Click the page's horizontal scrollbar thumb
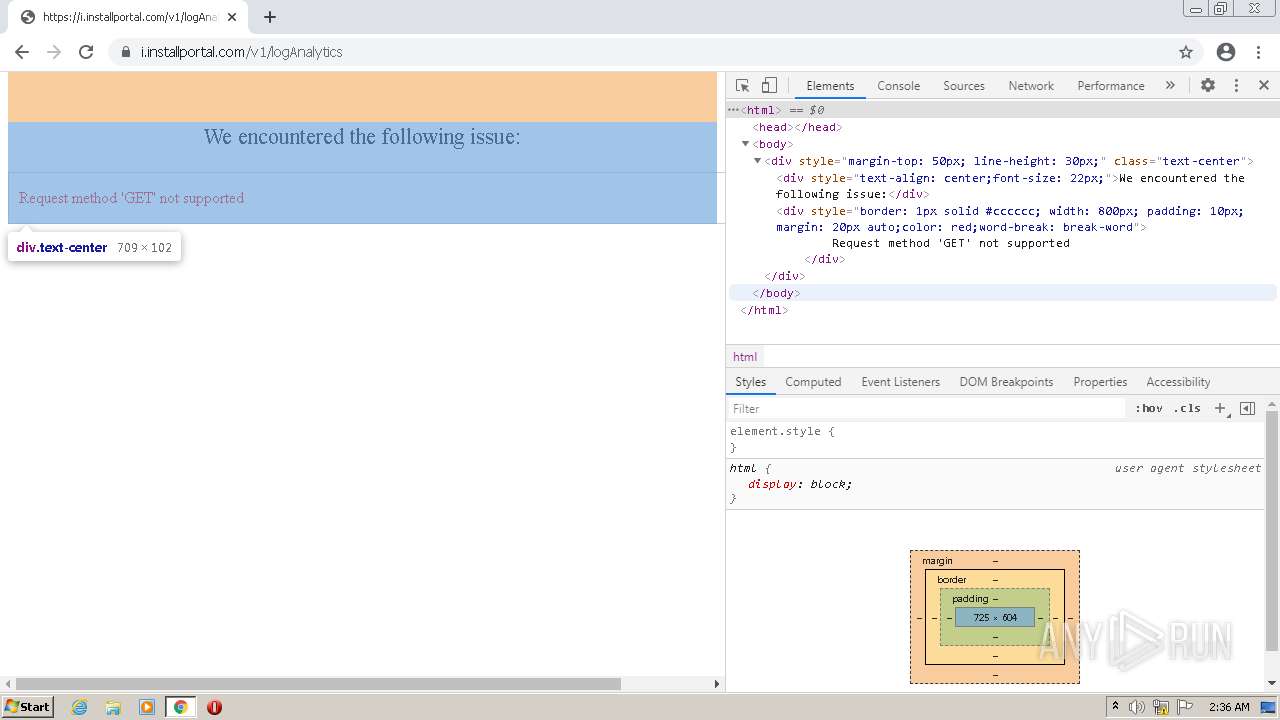Screen dimensions: 1280x720 [318, 684]
